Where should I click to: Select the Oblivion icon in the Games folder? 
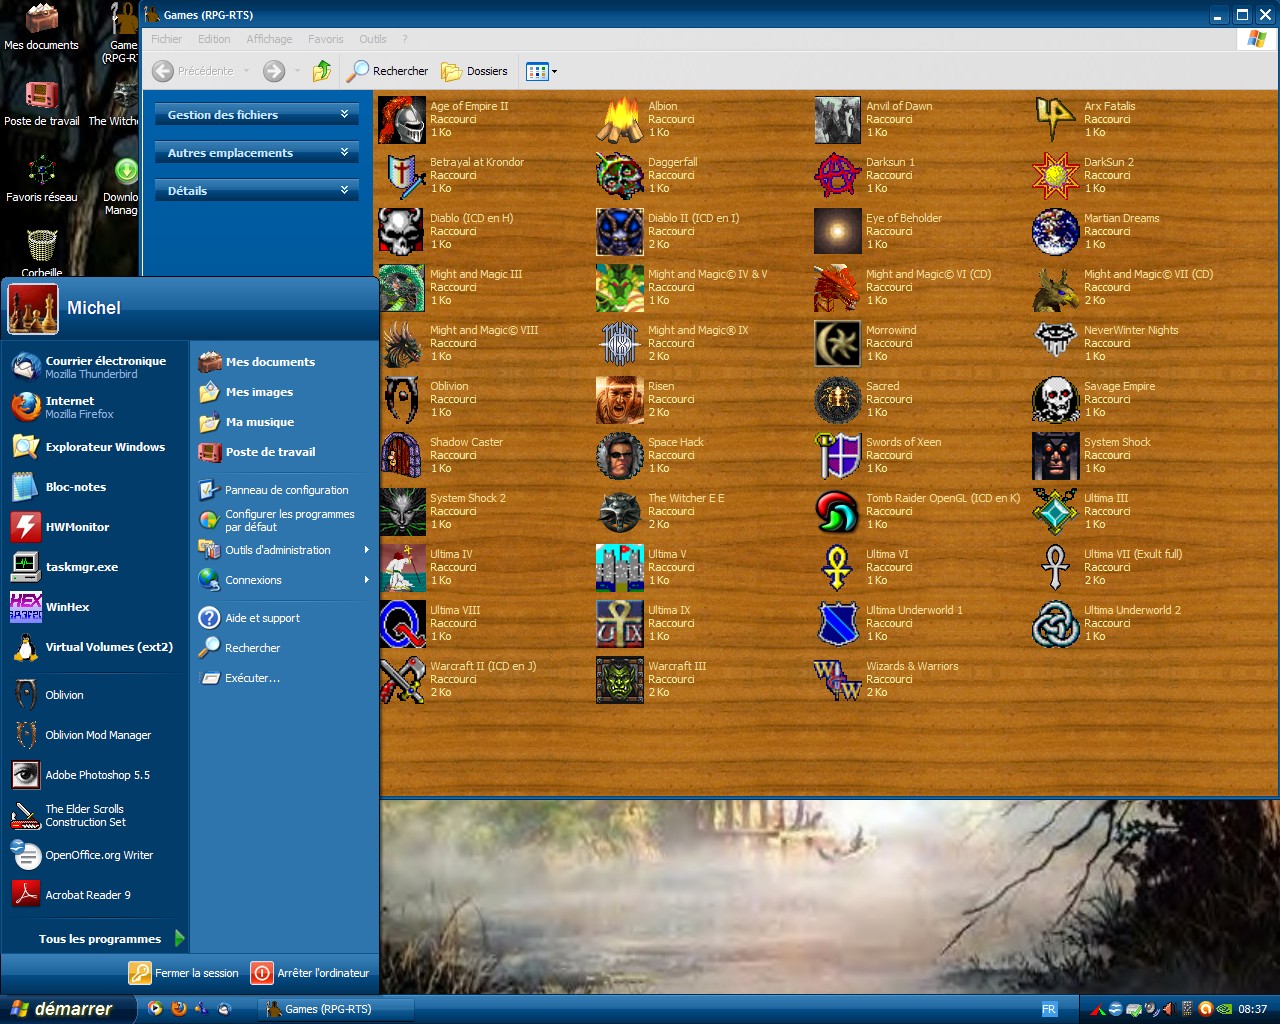pos(402,400)
